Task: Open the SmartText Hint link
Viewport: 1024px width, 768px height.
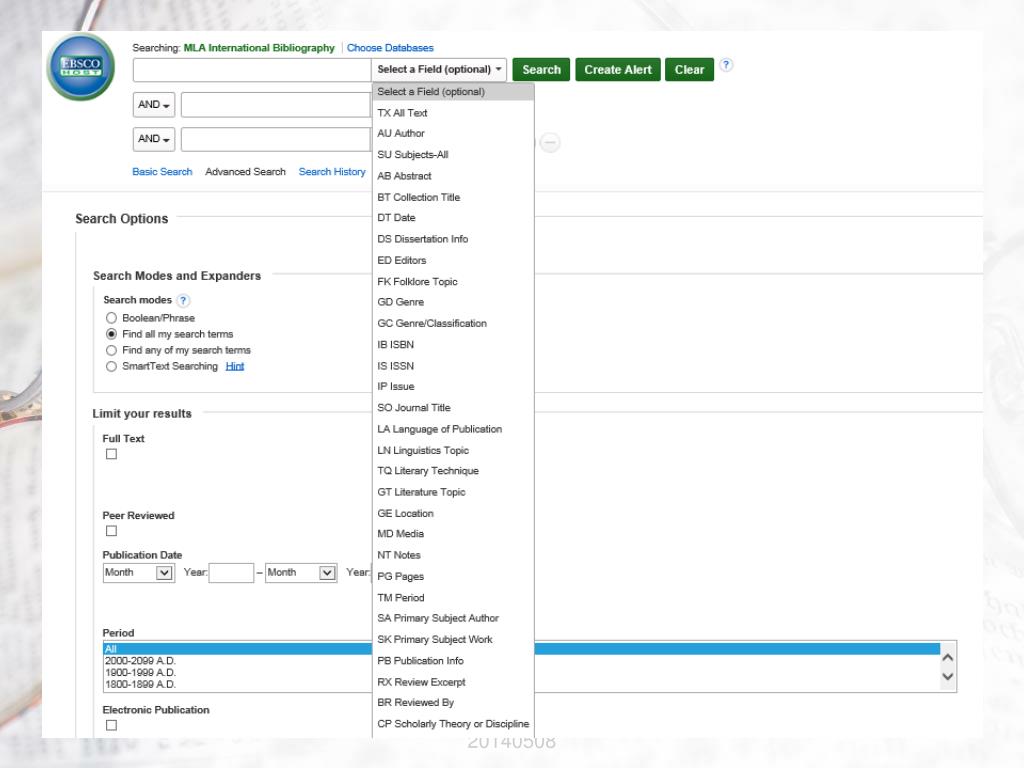Action: pyautogui.click(x=234, y=366)
